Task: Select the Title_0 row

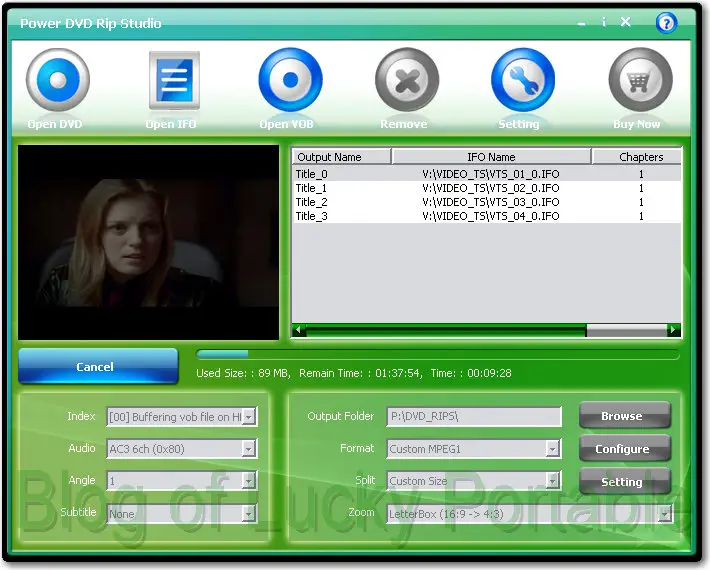Action: tap(486, 174)
